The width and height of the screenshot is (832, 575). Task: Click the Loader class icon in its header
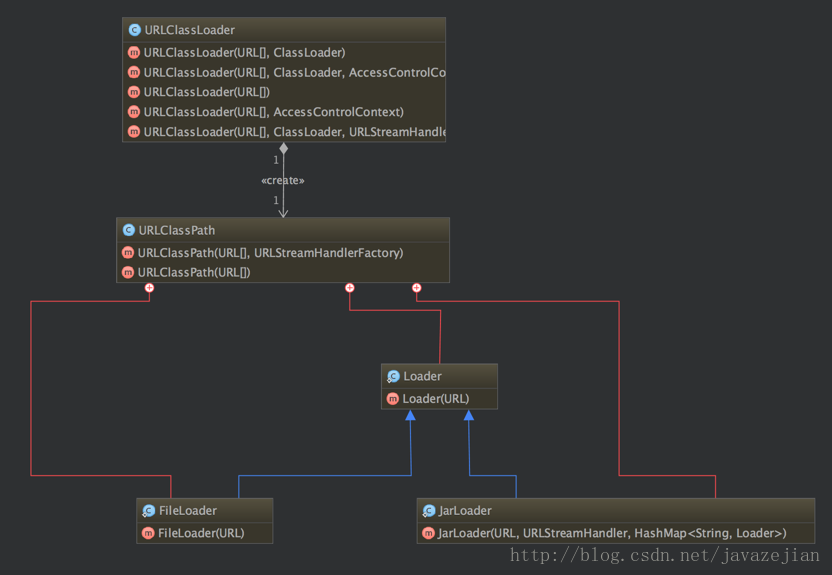click(393, 377)
